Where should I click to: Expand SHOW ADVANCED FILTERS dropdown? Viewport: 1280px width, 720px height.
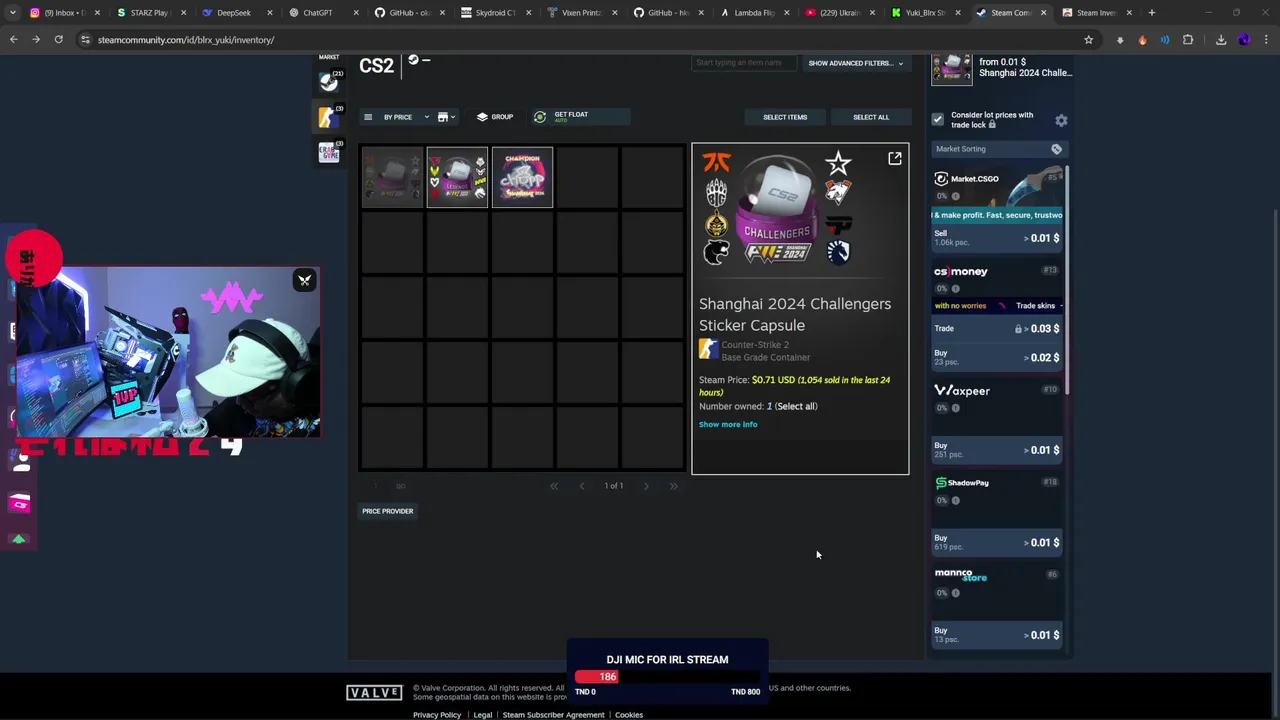856,63
